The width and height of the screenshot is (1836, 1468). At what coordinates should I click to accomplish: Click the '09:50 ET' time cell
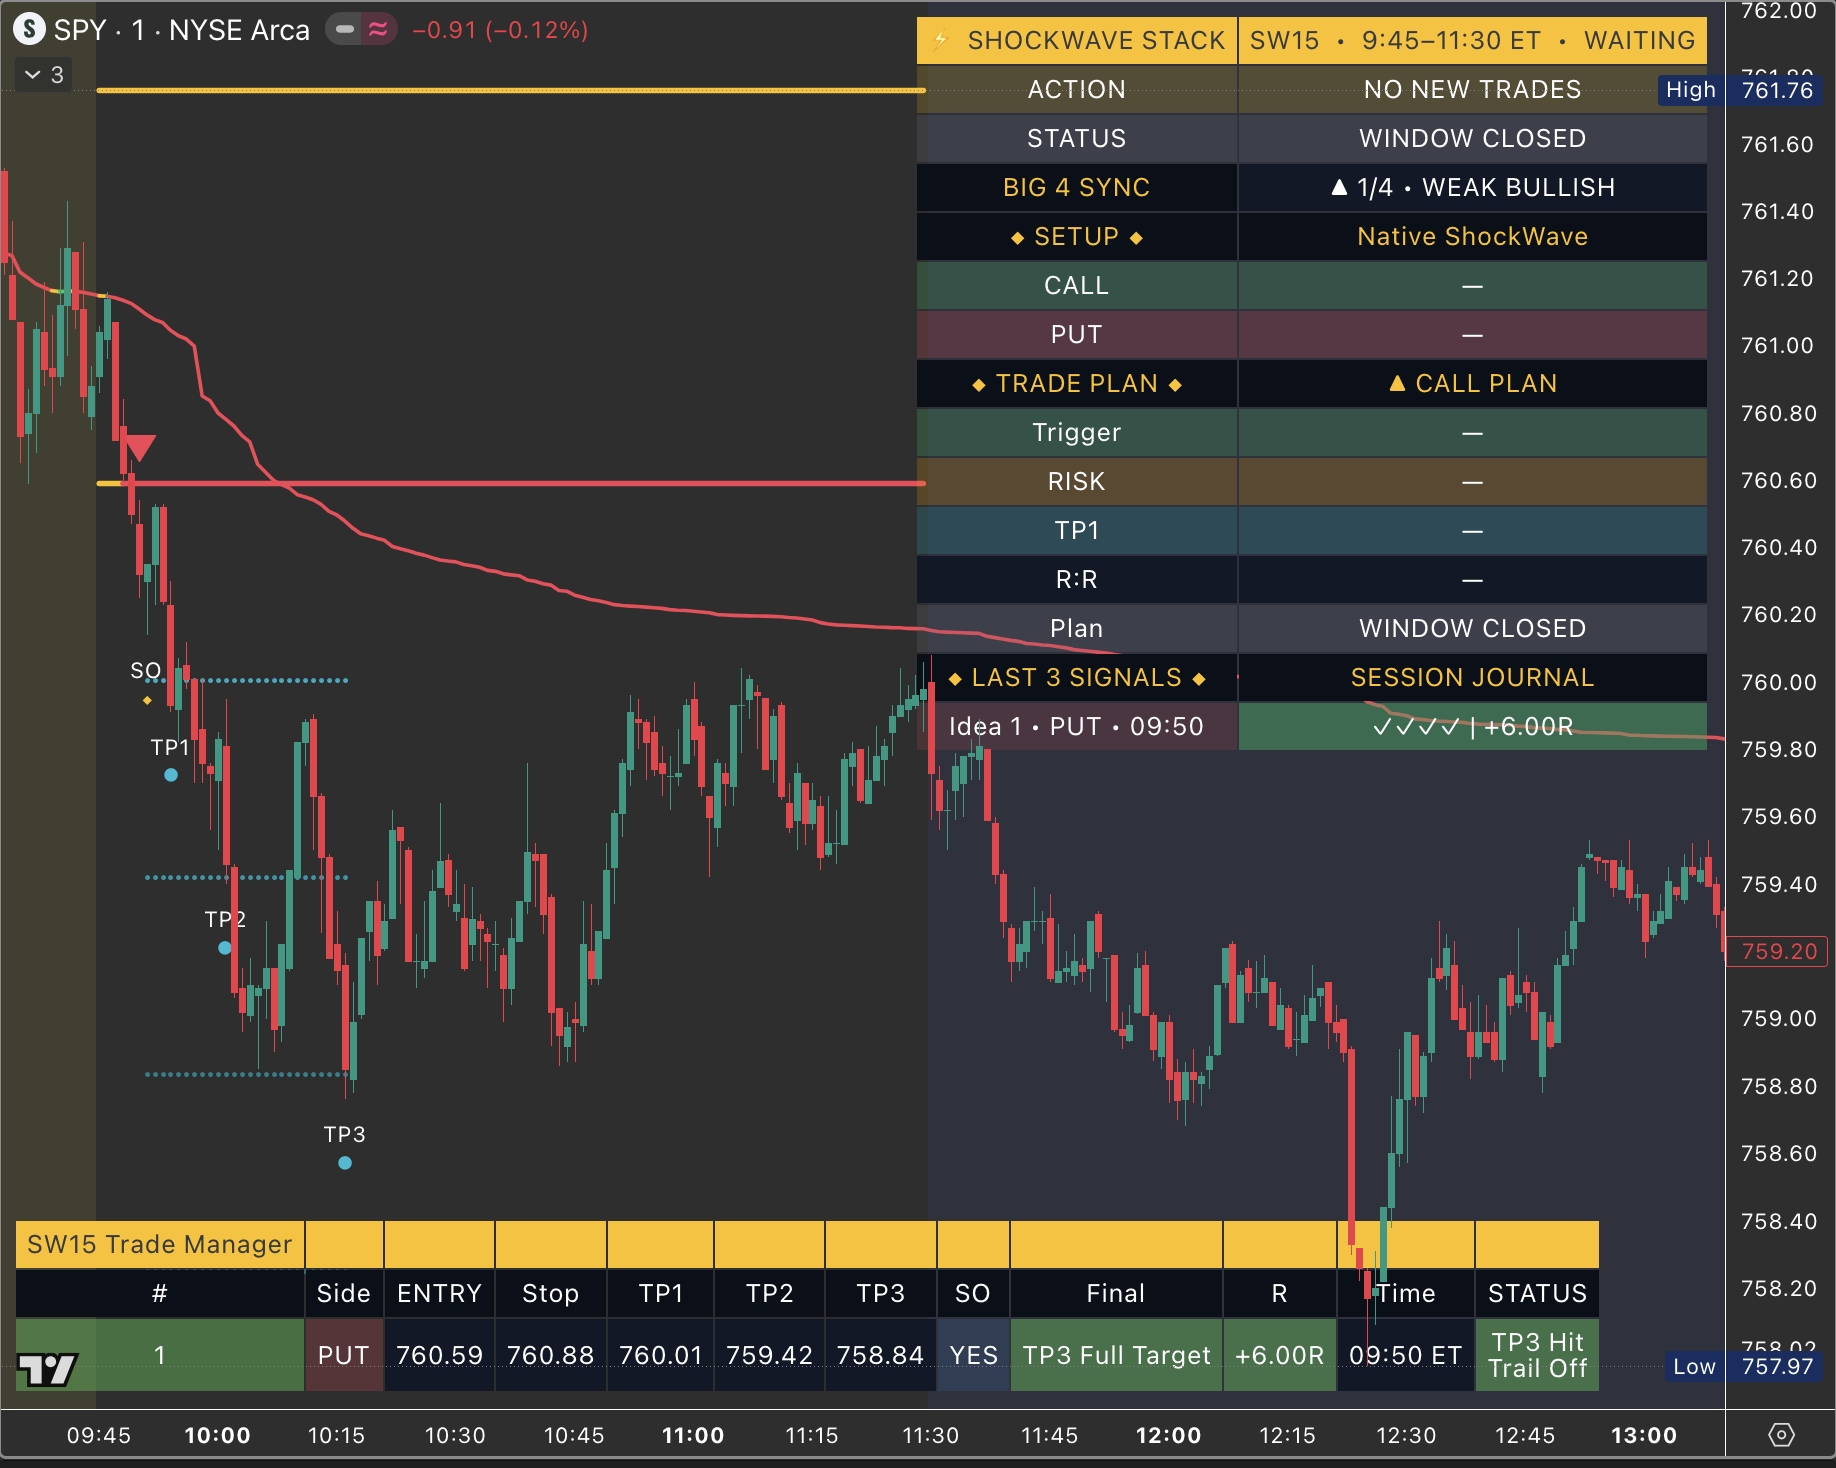[x=1405, y=1355]
